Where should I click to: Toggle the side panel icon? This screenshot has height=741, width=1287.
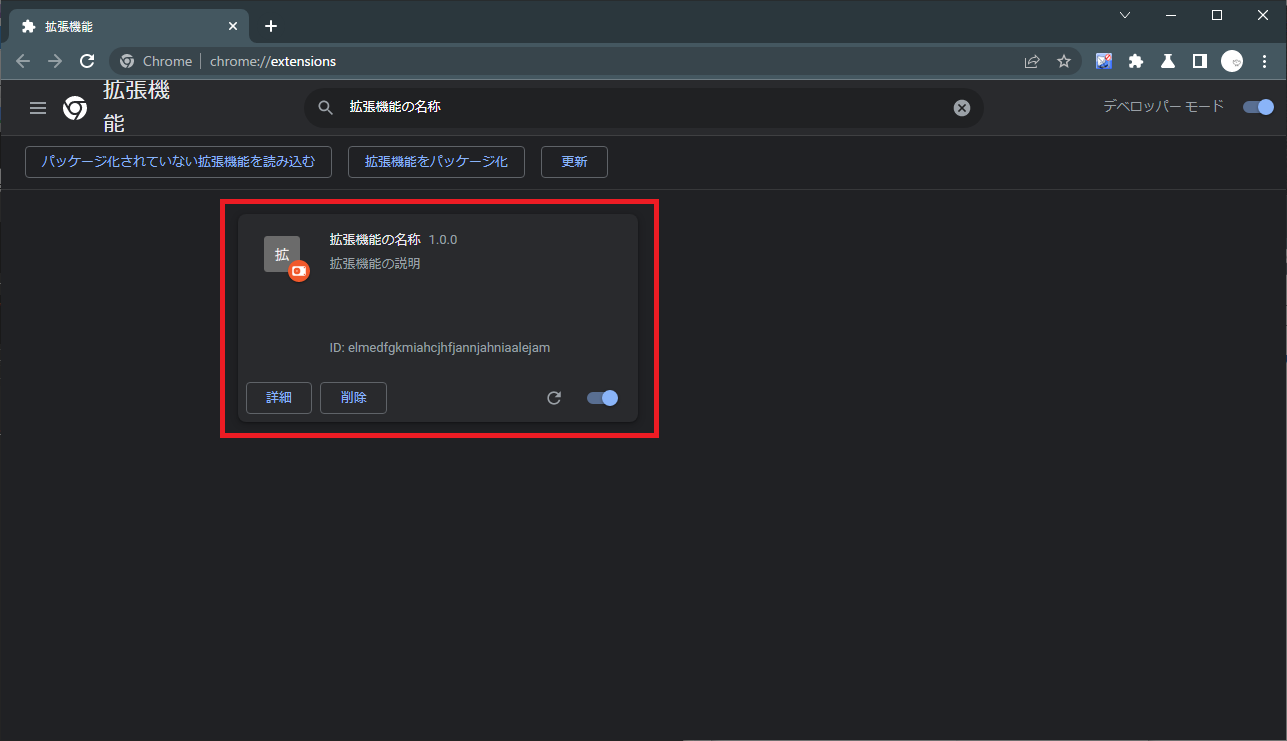coord(1199,61)
